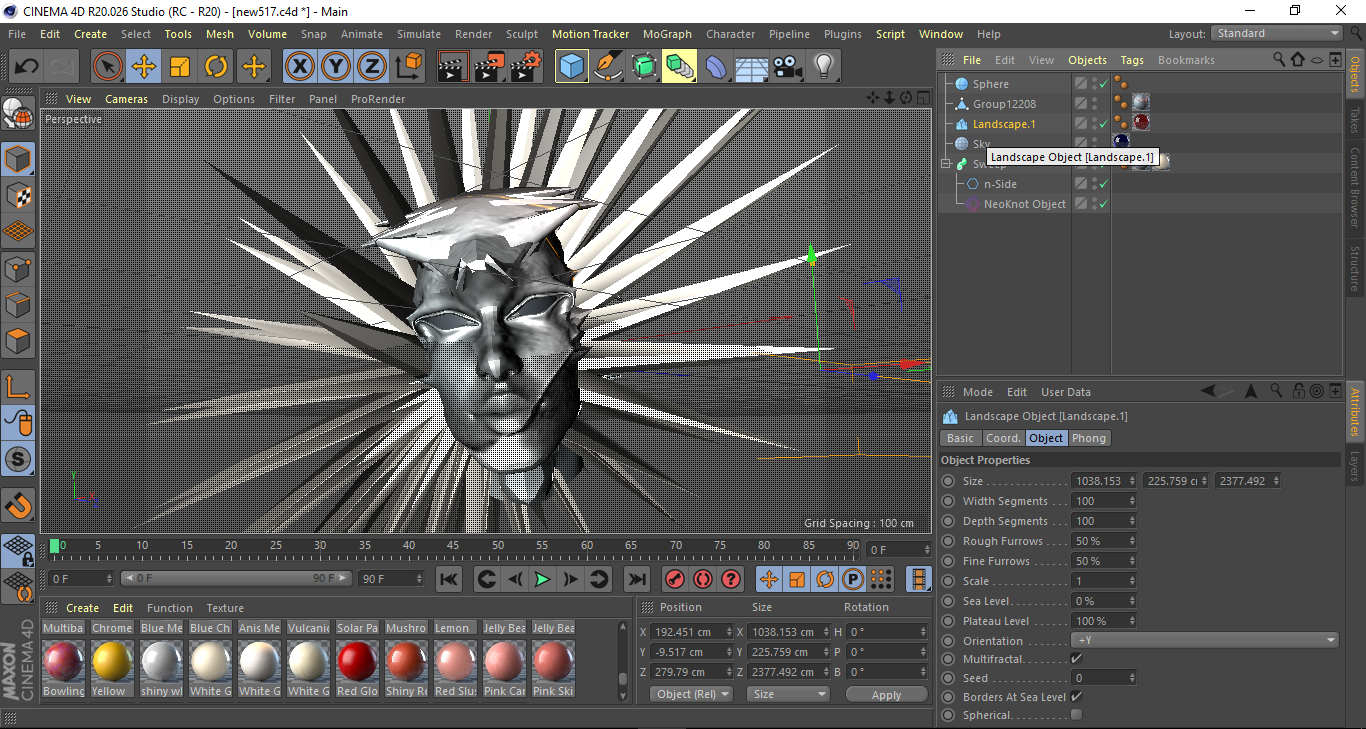The width and height of the screenshot is (1366, 729).
Task: Switch to the Basic tab
Action: [960, 438]
